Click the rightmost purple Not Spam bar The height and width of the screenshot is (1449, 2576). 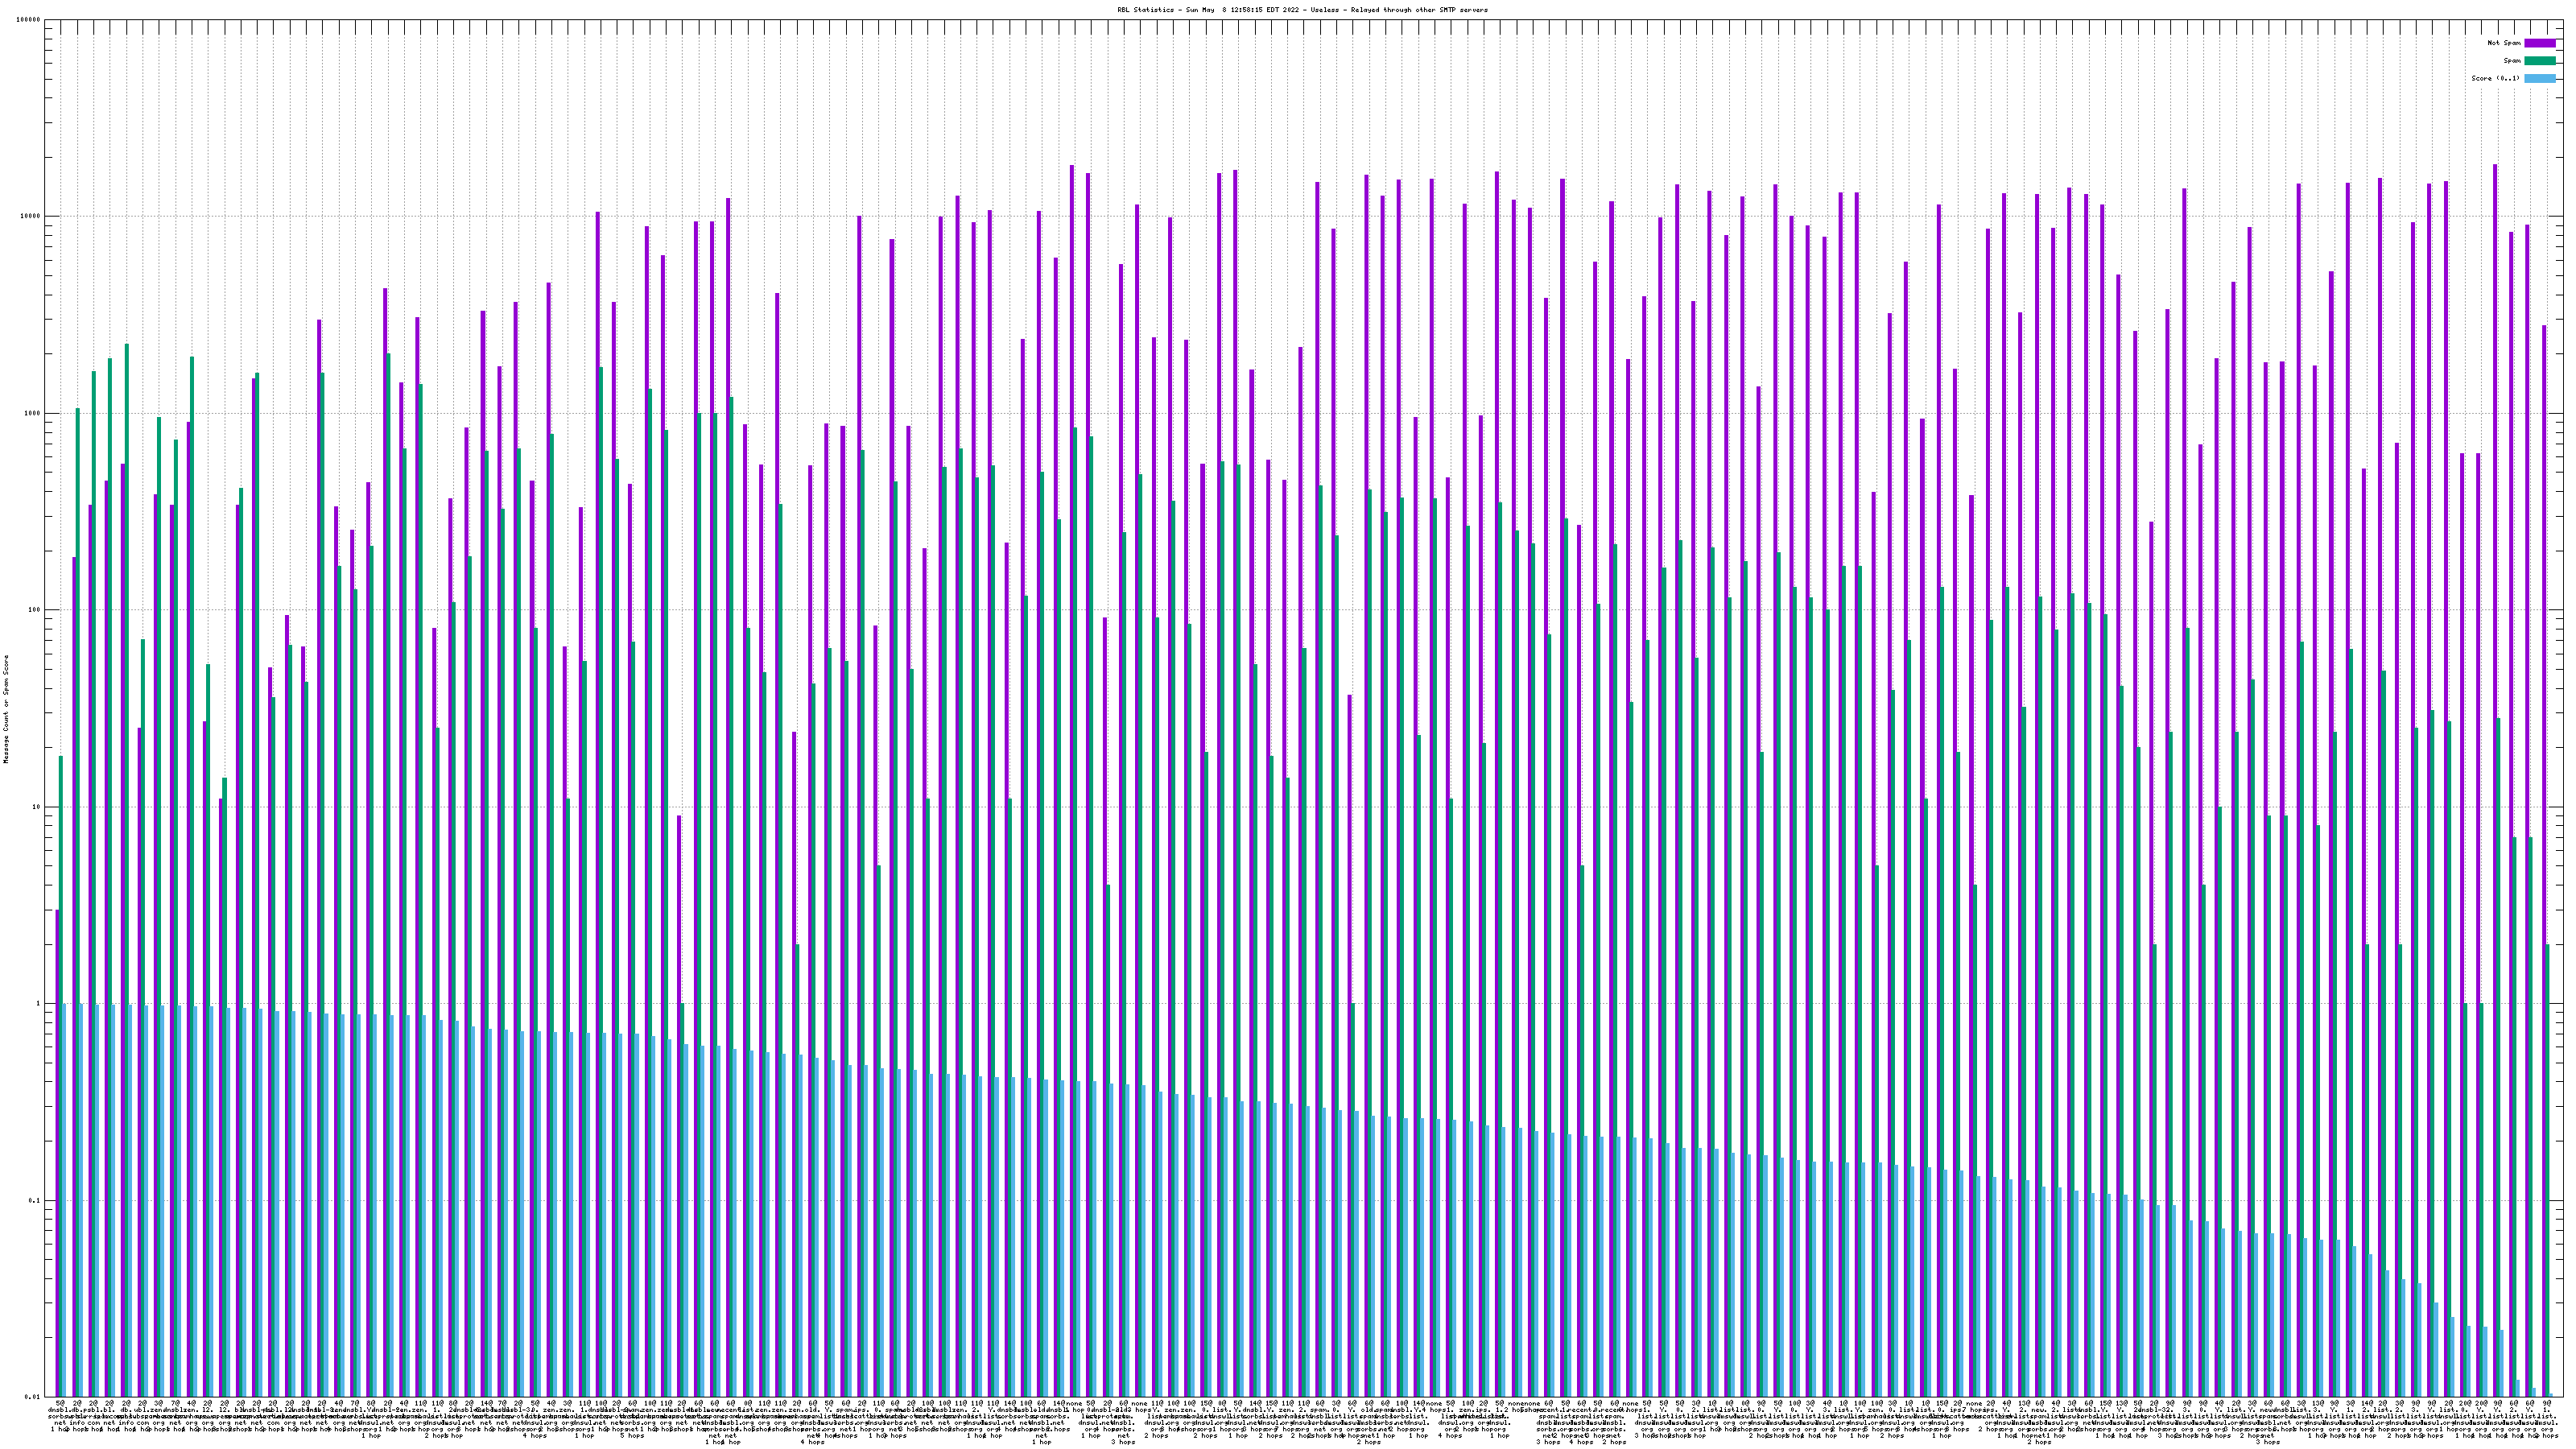pos(2544,860)
